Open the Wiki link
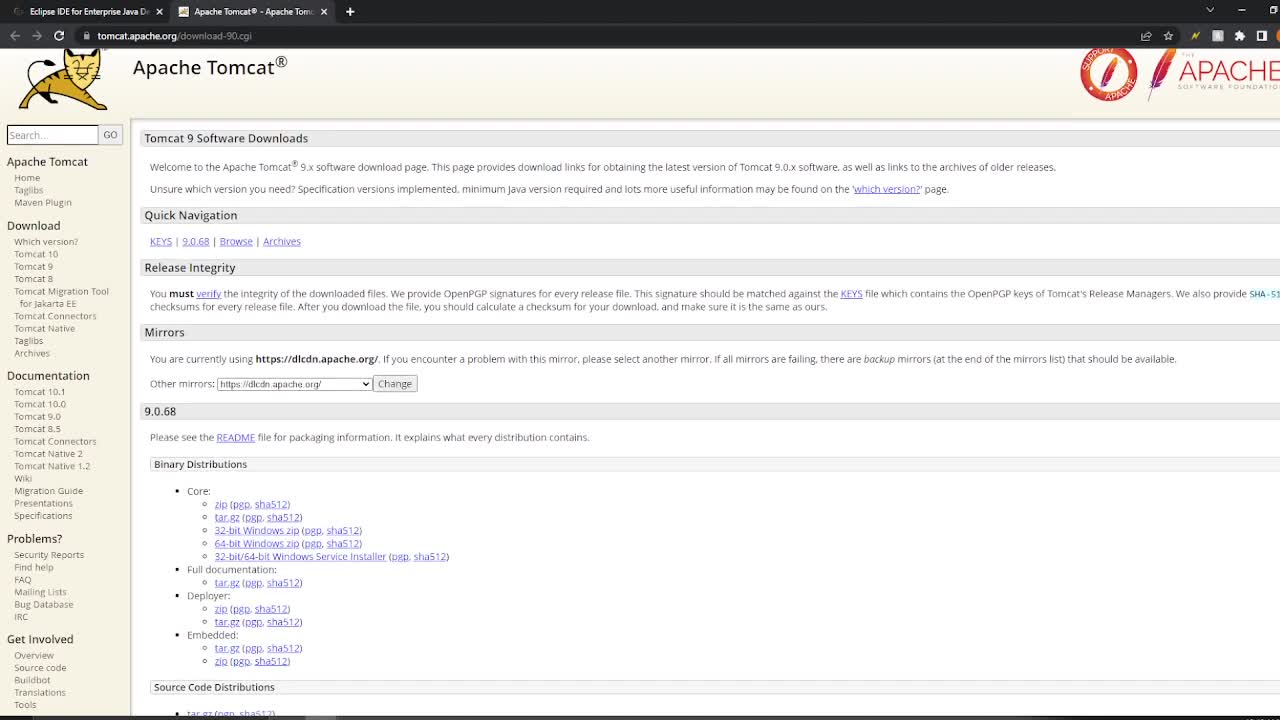Screen dimensions: 1280x720 pos(23,479)
